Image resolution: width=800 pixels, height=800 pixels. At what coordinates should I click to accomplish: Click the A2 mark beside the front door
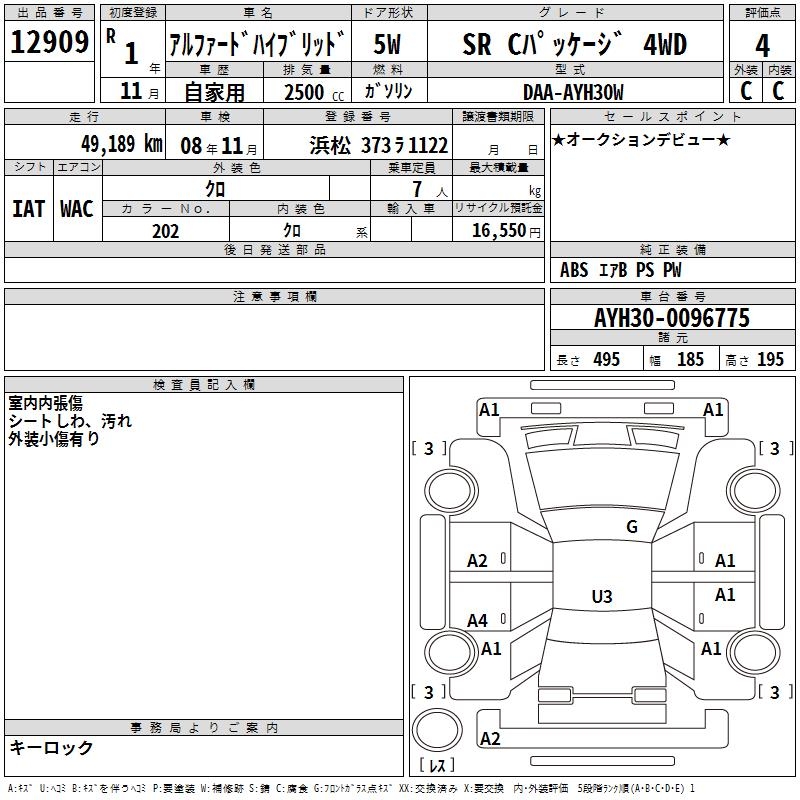coord(478,561)
